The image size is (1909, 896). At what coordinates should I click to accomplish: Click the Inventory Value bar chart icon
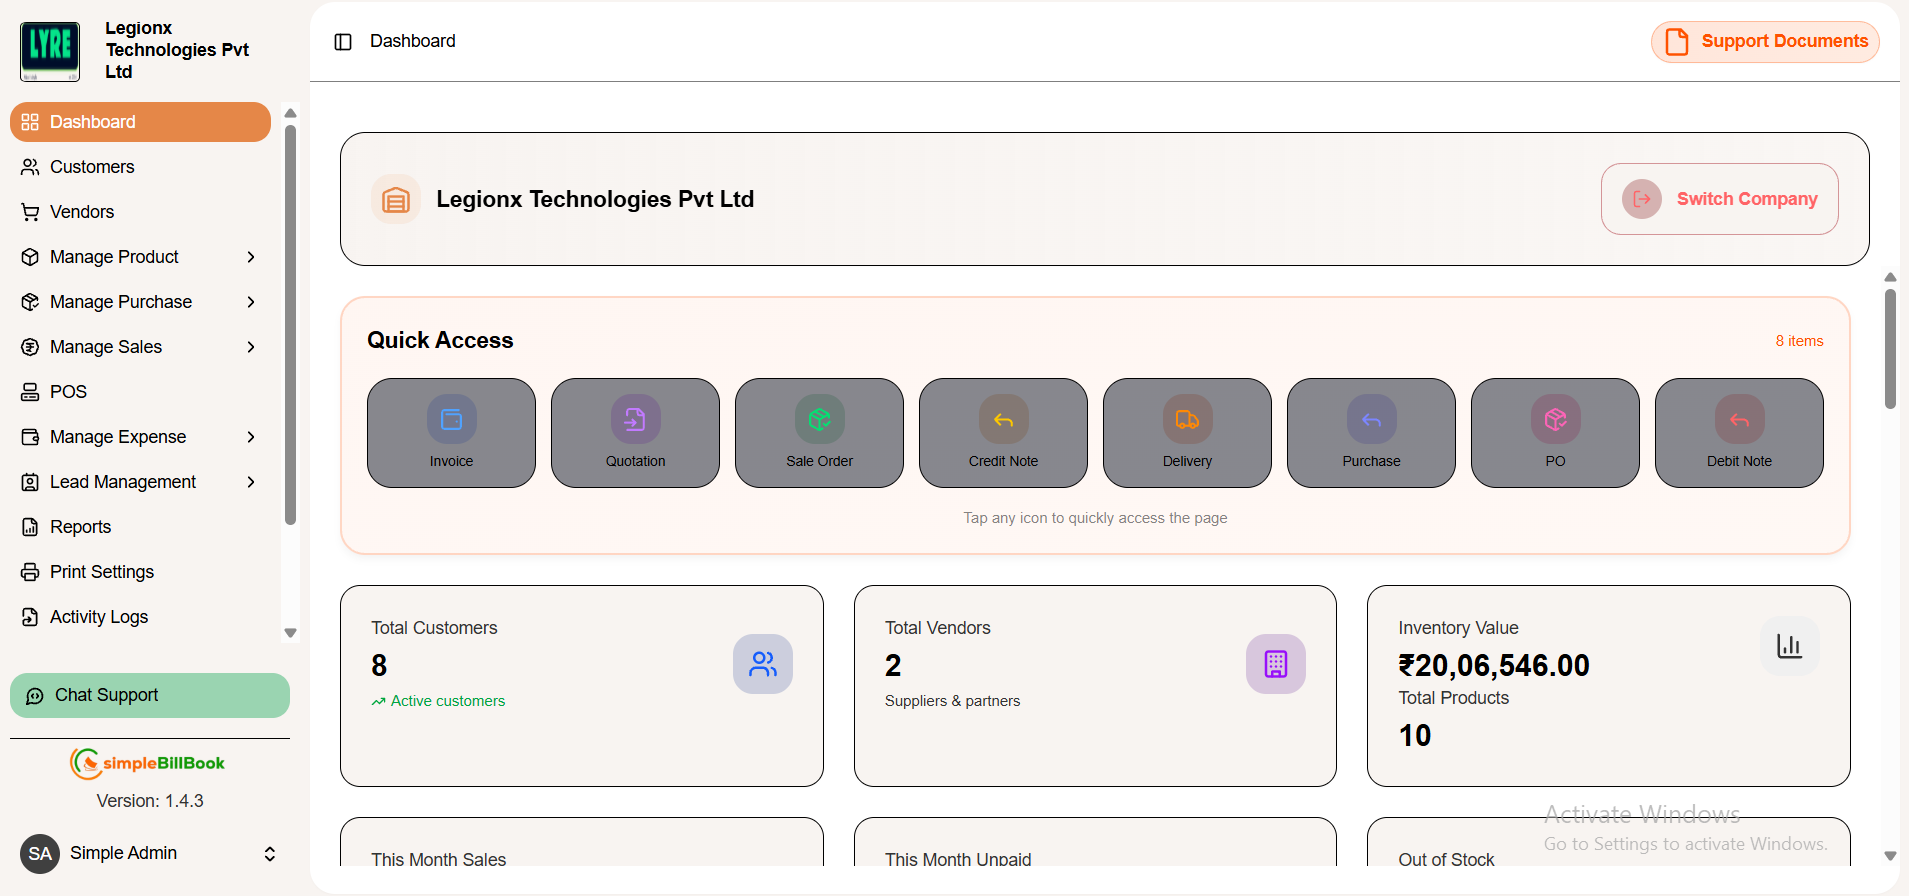tap(1789, 646)
